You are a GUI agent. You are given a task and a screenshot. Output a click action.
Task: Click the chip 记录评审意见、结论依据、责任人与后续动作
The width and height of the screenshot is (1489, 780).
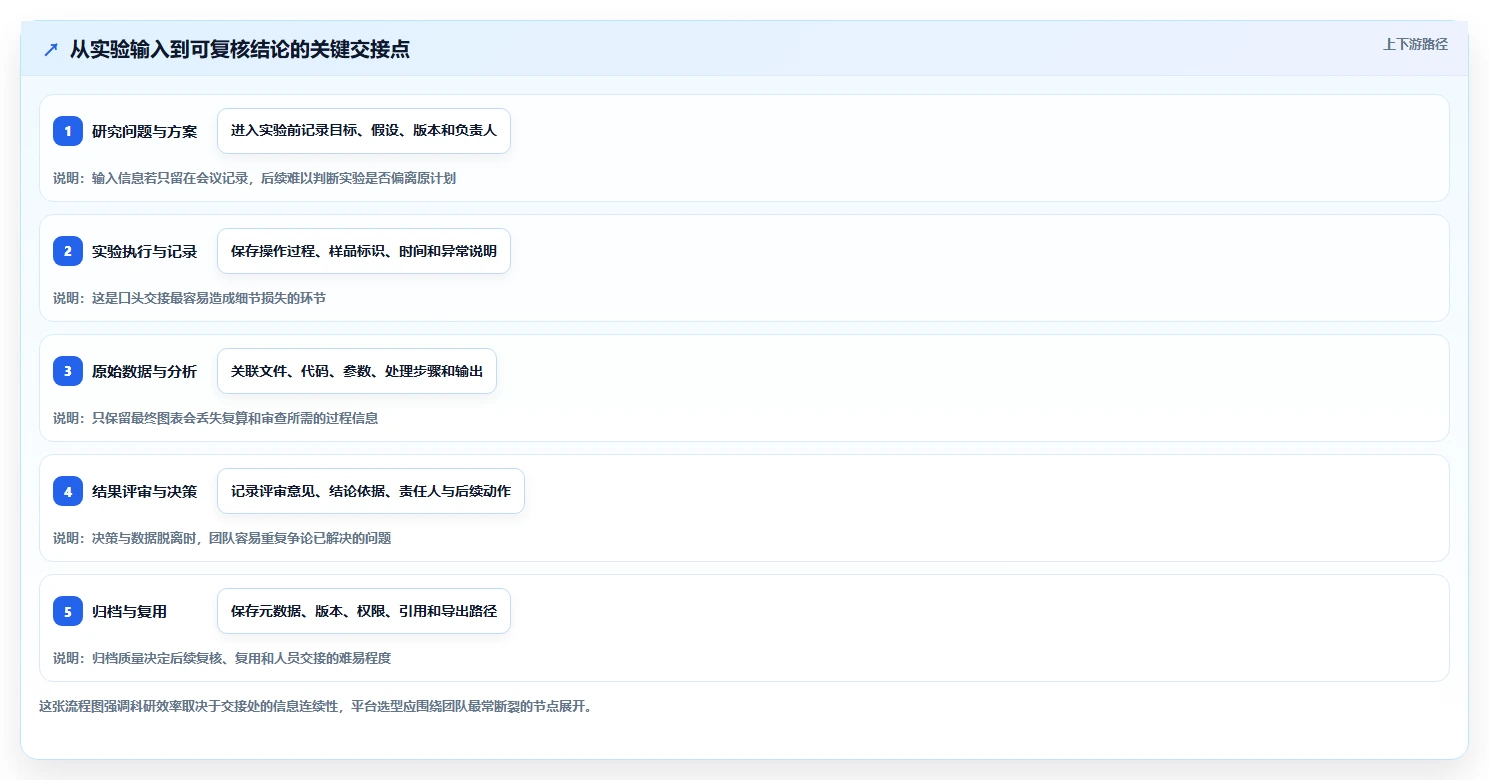(371, 491)
